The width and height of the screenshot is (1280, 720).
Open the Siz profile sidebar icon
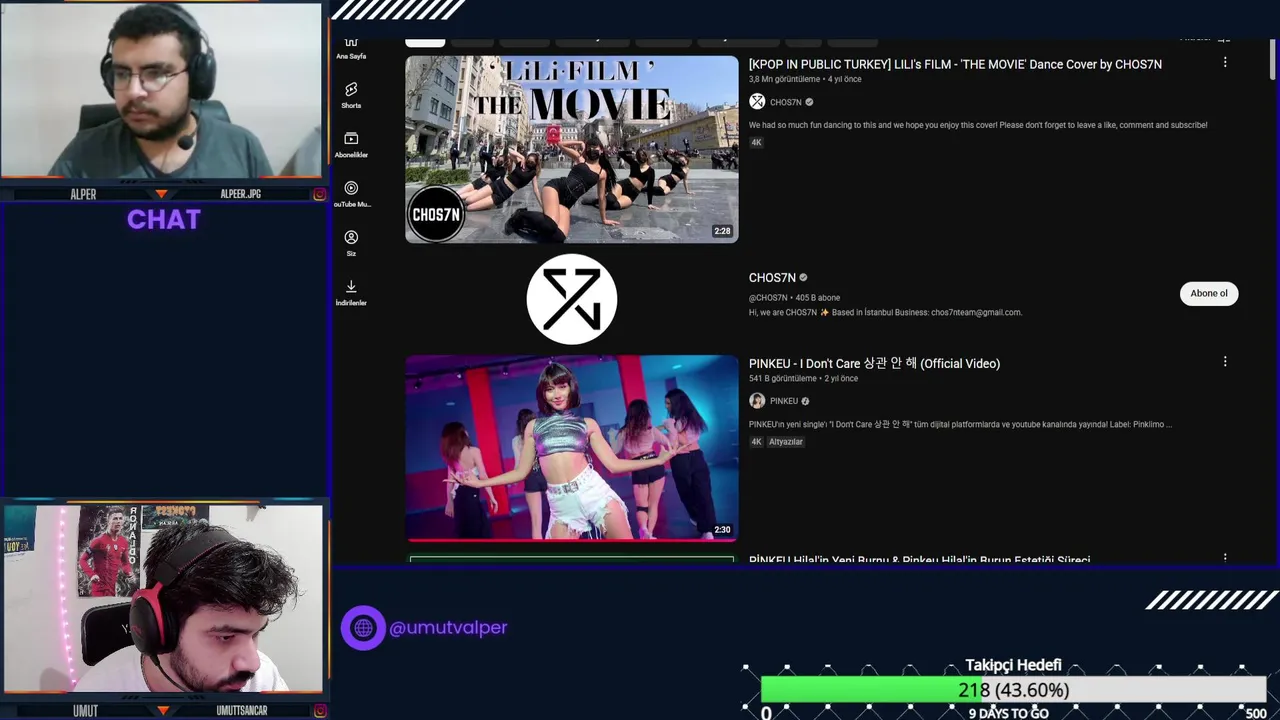[x=351, y=243]
